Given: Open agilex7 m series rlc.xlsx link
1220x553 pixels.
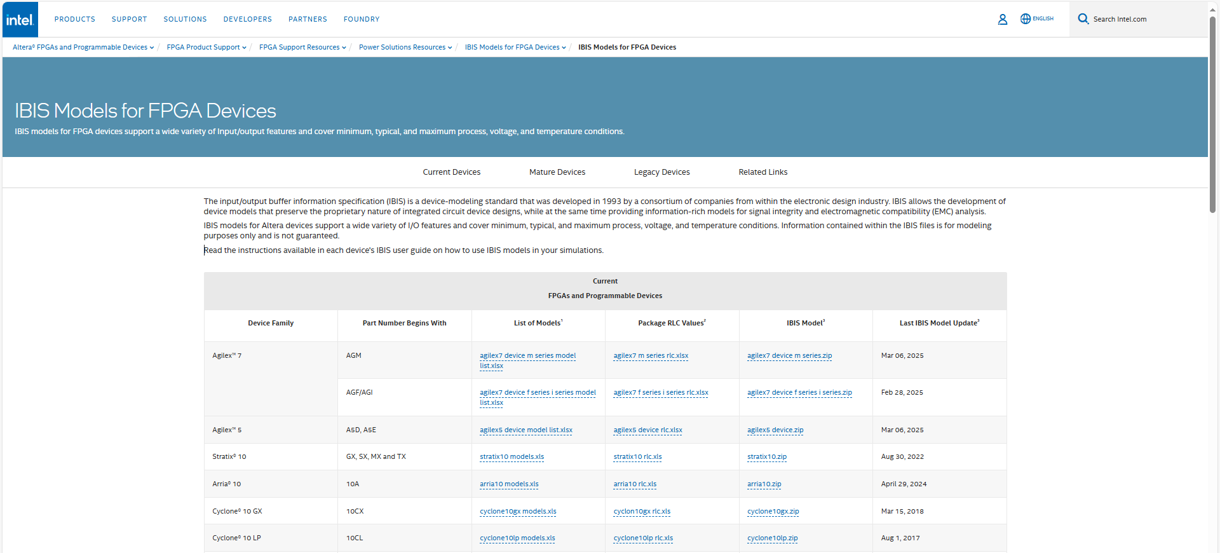Looking at the screenshot, I should point(650,356).
